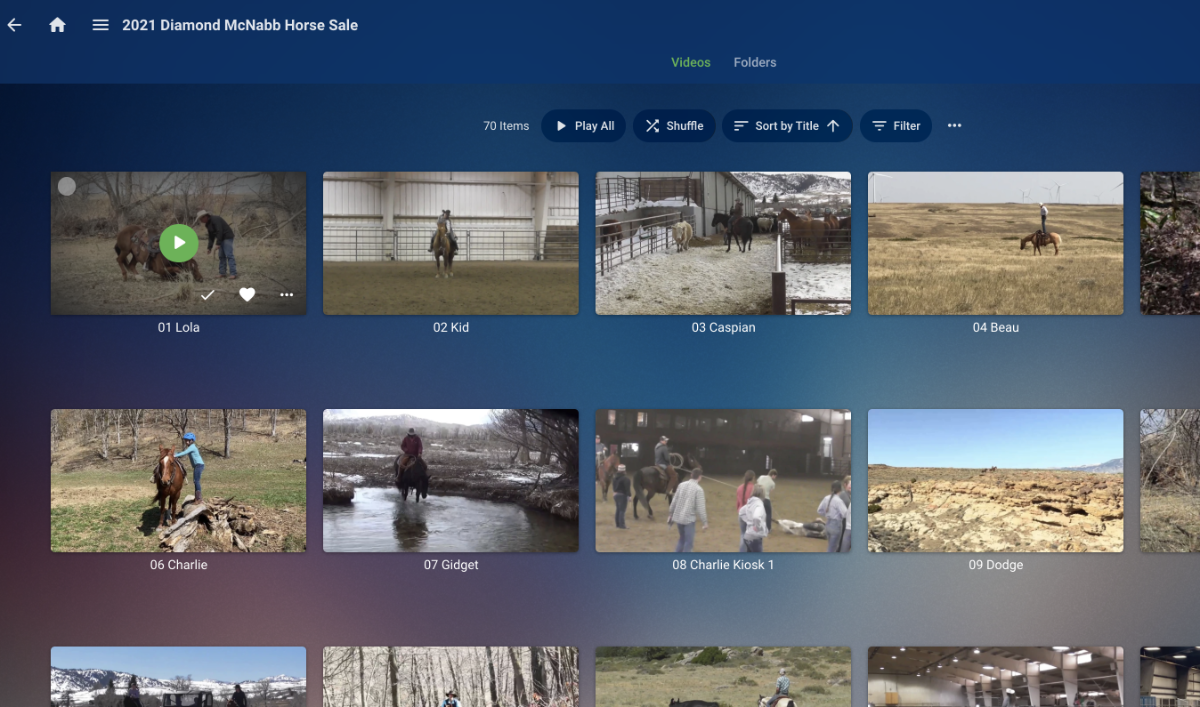Open the more options dots on 01 Lola
Image resolution: width=1200 pixels, height=707 pixels.
point(287,294)
